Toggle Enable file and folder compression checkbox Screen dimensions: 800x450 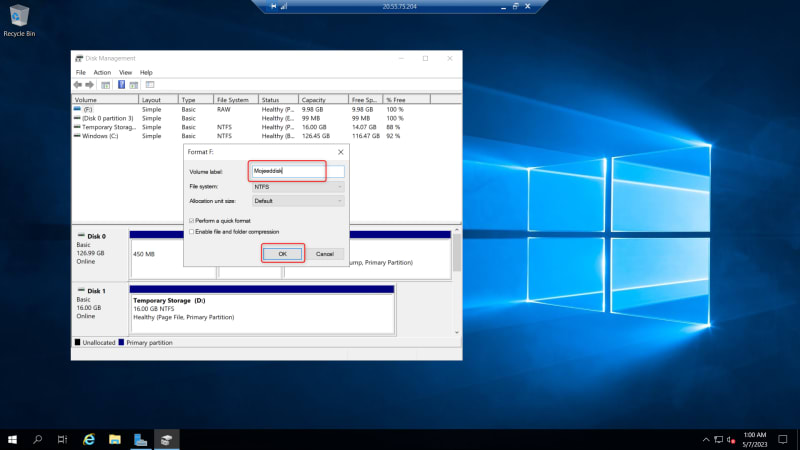[x=192, y=232]
